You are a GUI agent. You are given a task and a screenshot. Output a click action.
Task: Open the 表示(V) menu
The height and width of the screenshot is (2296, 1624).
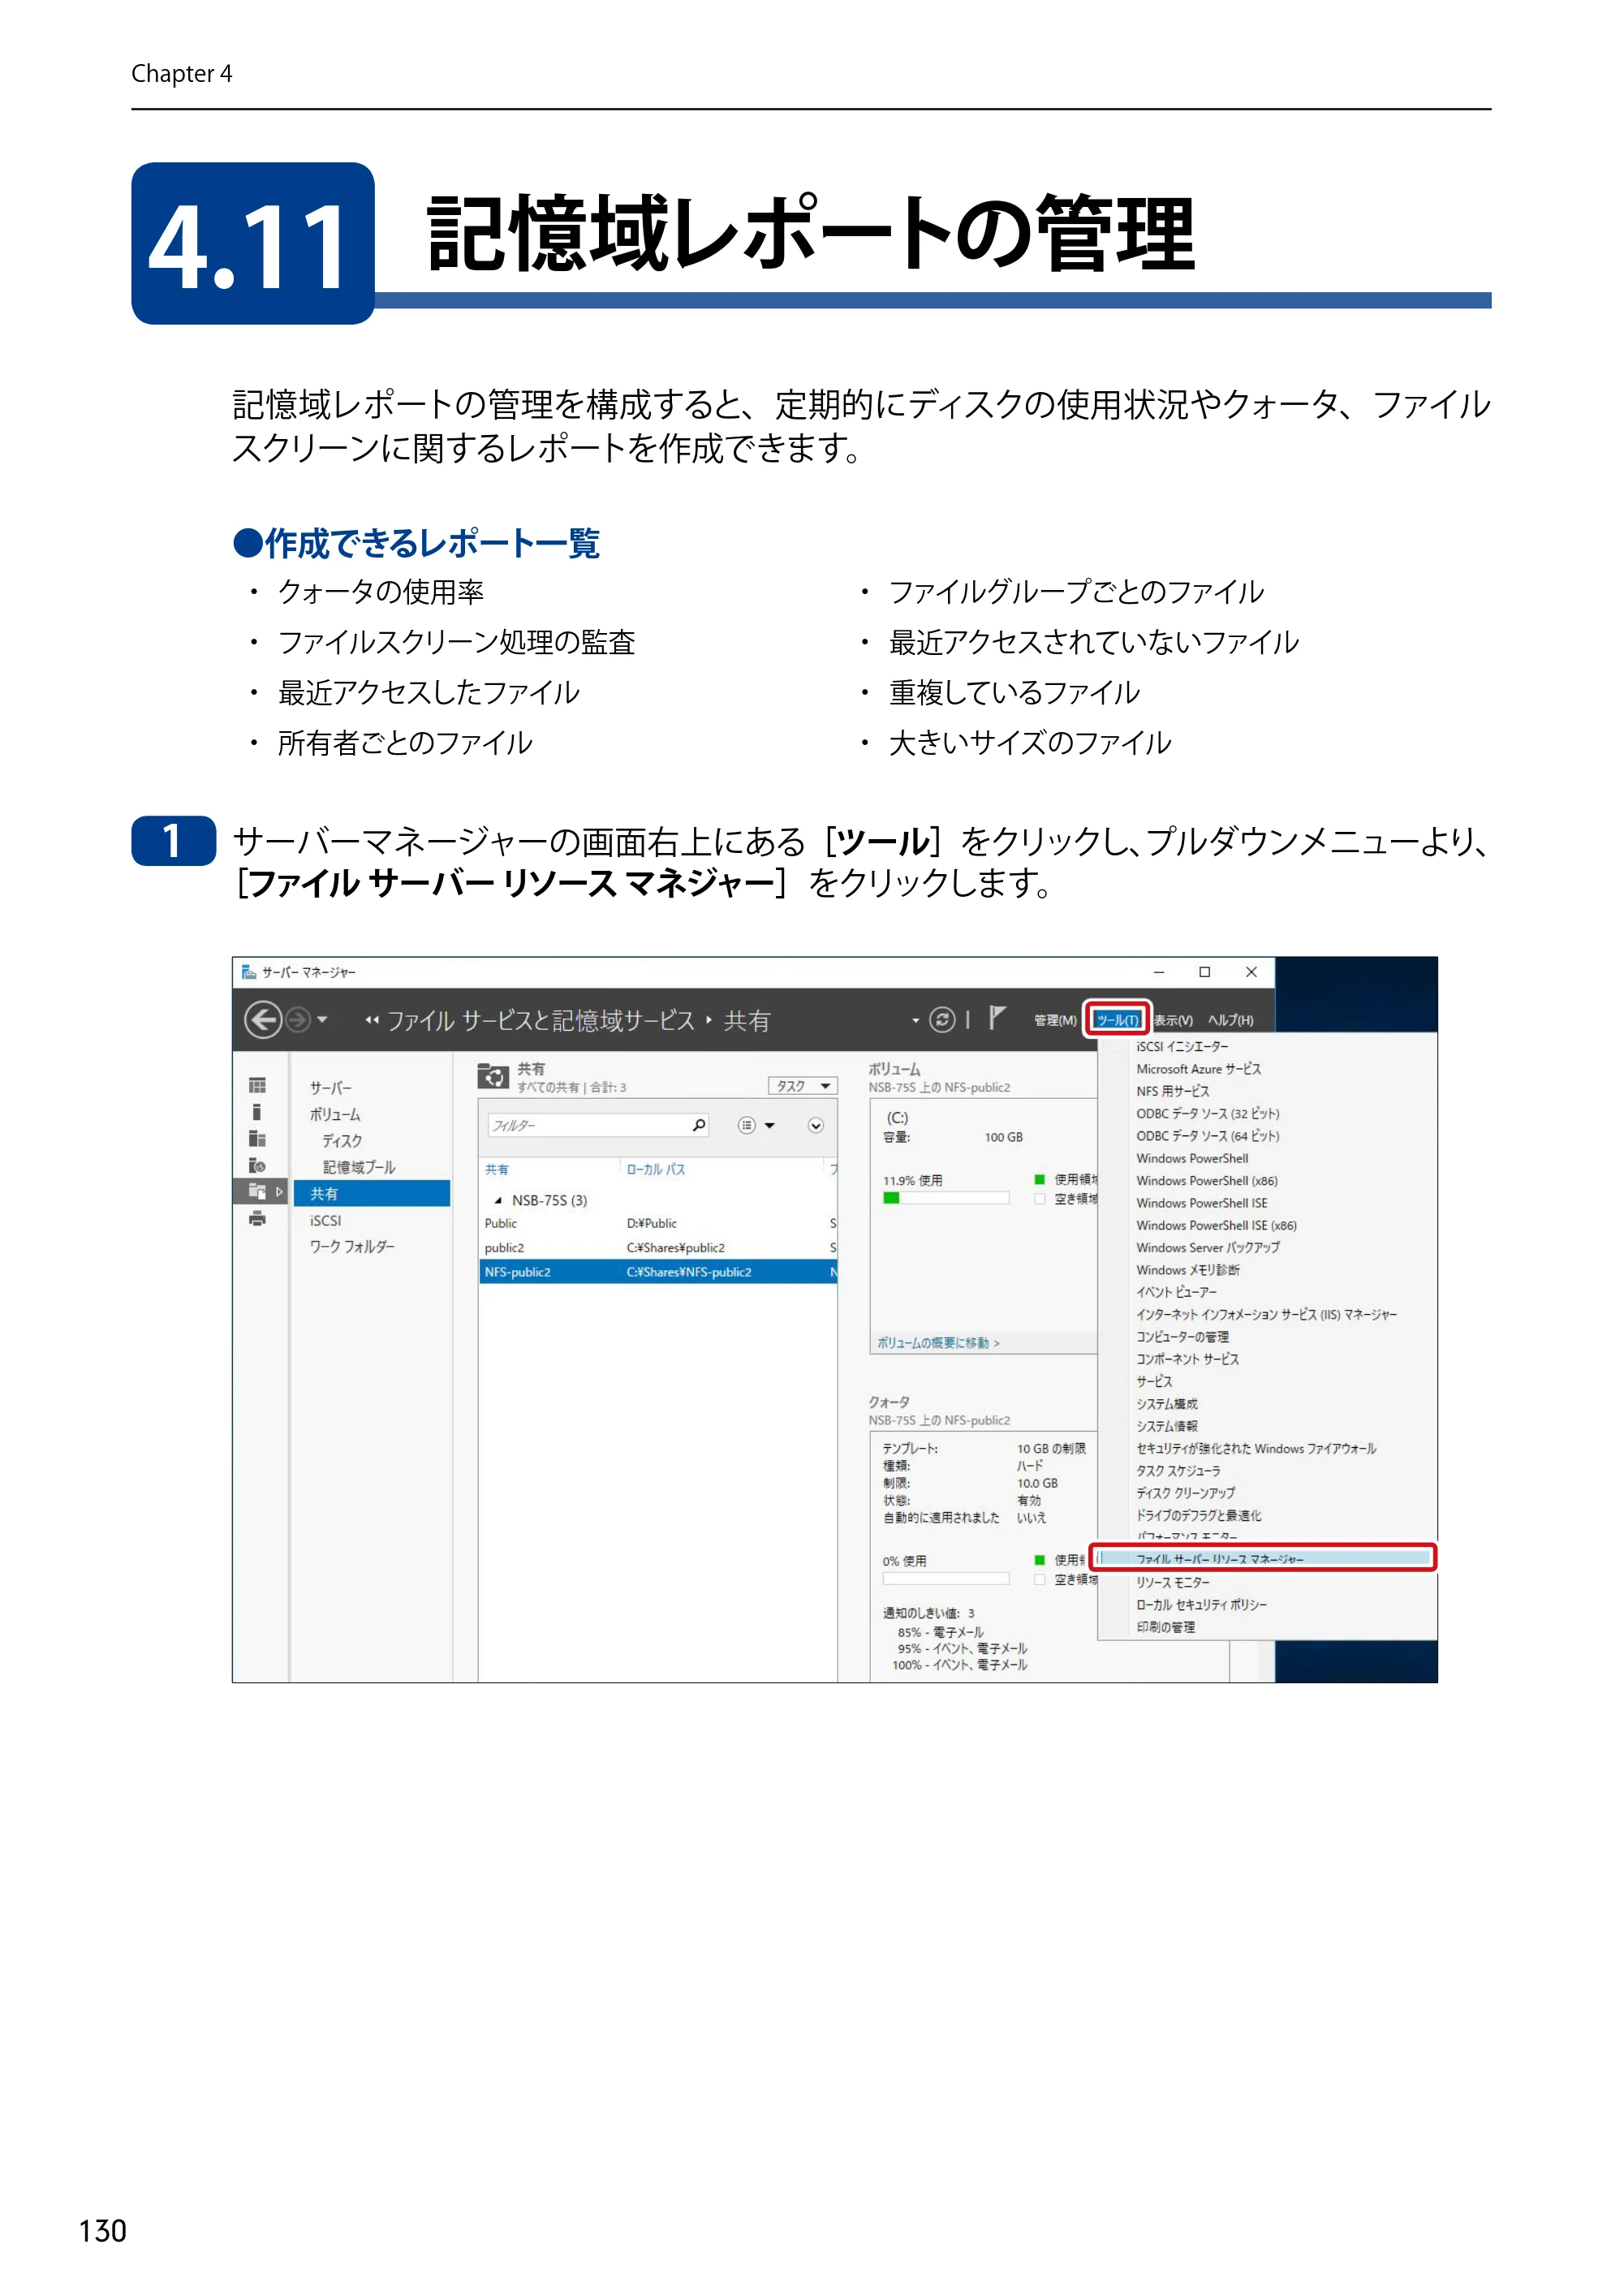(x=1173, y=1020)
